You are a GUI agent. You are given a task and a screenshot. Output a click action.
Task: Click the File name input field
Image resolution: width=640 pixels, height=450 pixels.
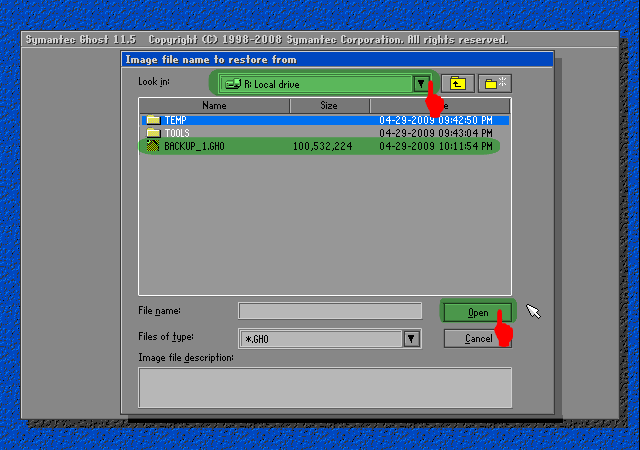[x=330, y=311]
